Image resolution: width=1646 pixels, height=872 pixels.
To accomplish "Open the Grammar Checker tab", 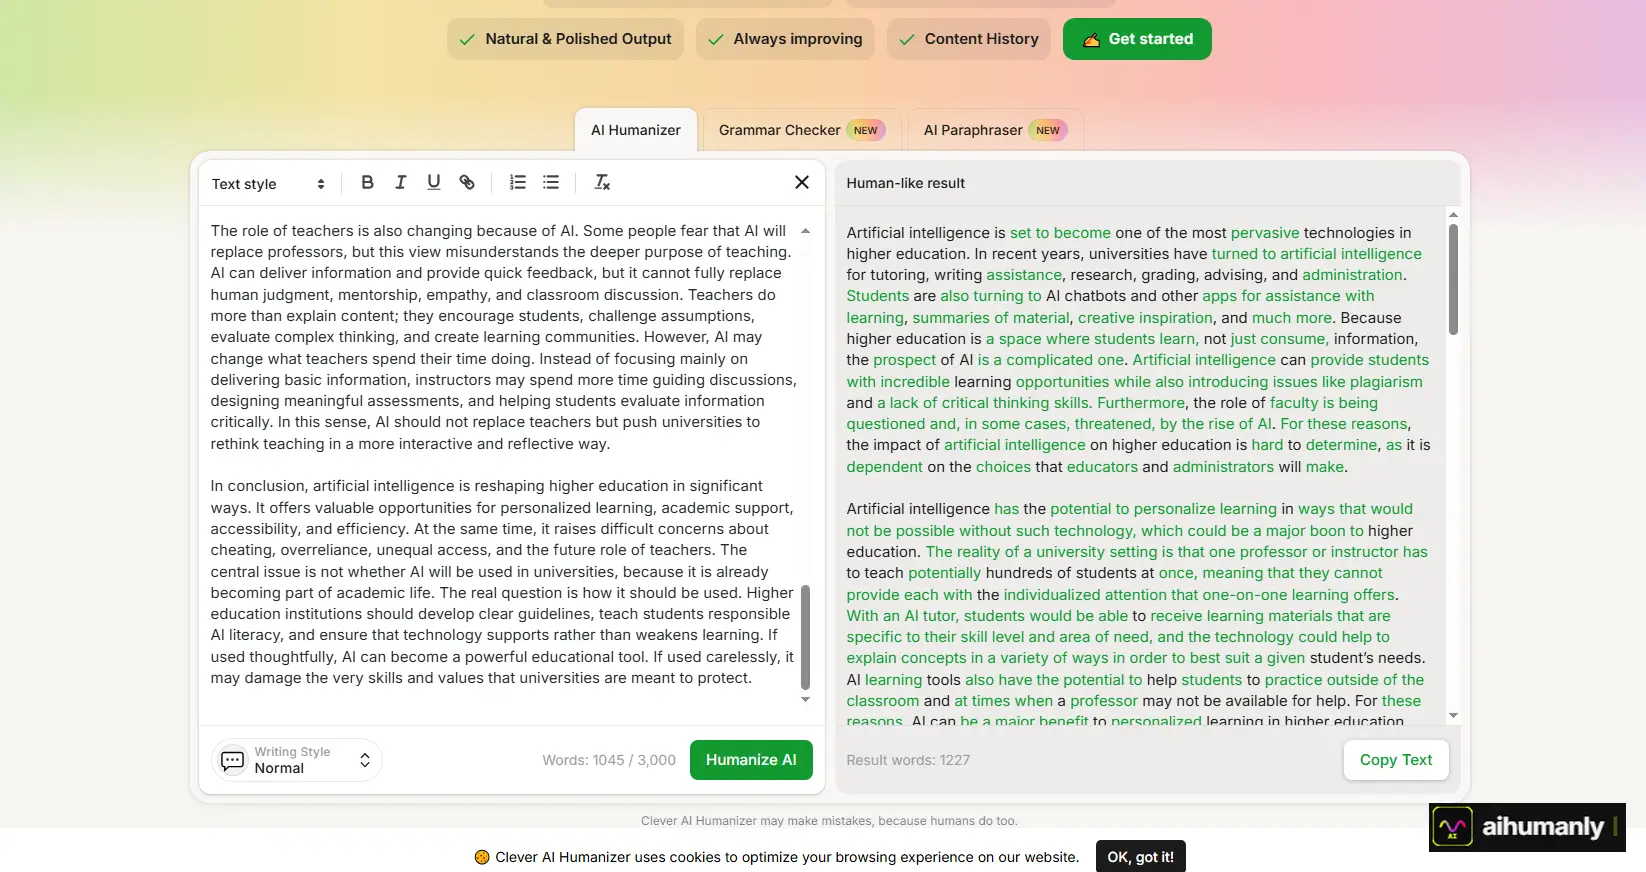I will [x=802, y=130].
